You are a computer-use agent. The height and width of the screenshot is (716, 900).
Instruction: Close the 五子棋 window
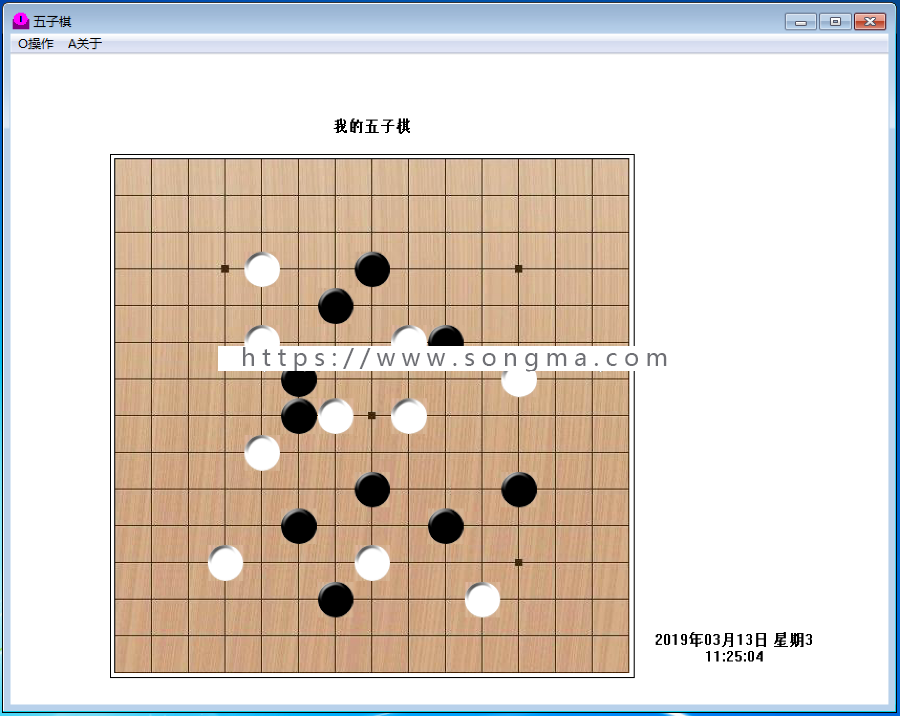point(870,22)
